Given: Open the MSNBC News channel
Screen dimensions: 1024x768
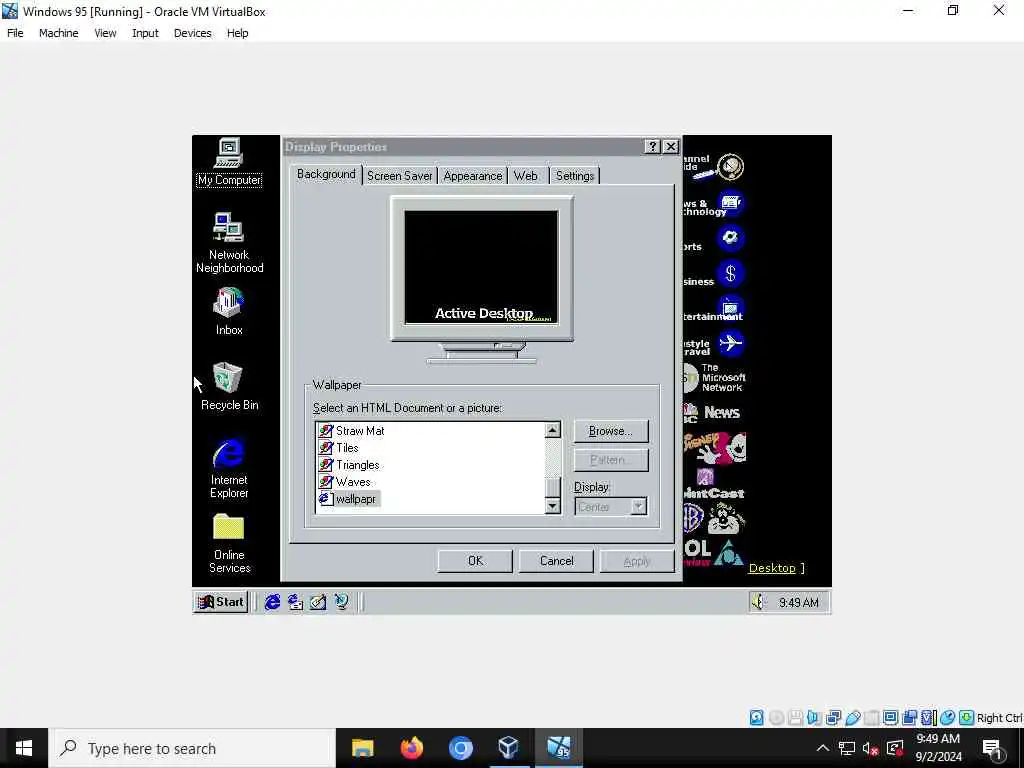Looking at the screenshot, I should (x=712, y=413).
